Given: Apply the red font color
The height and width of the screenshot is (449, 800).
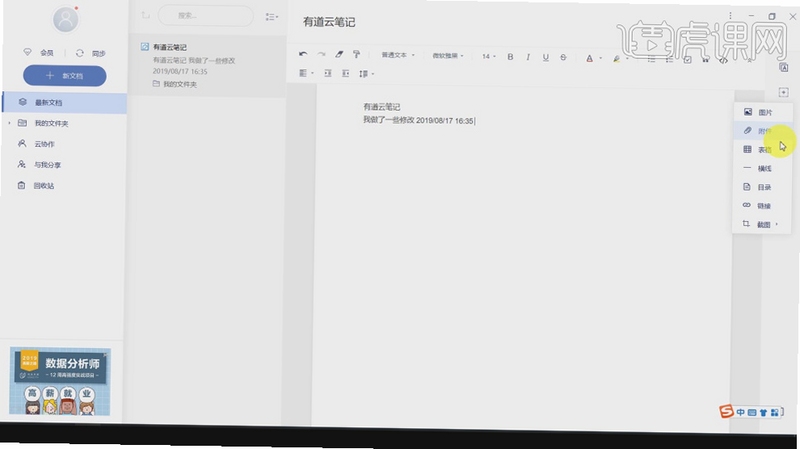Looking at the screenshot, I should pyautogui.click(x=589, y=58).
